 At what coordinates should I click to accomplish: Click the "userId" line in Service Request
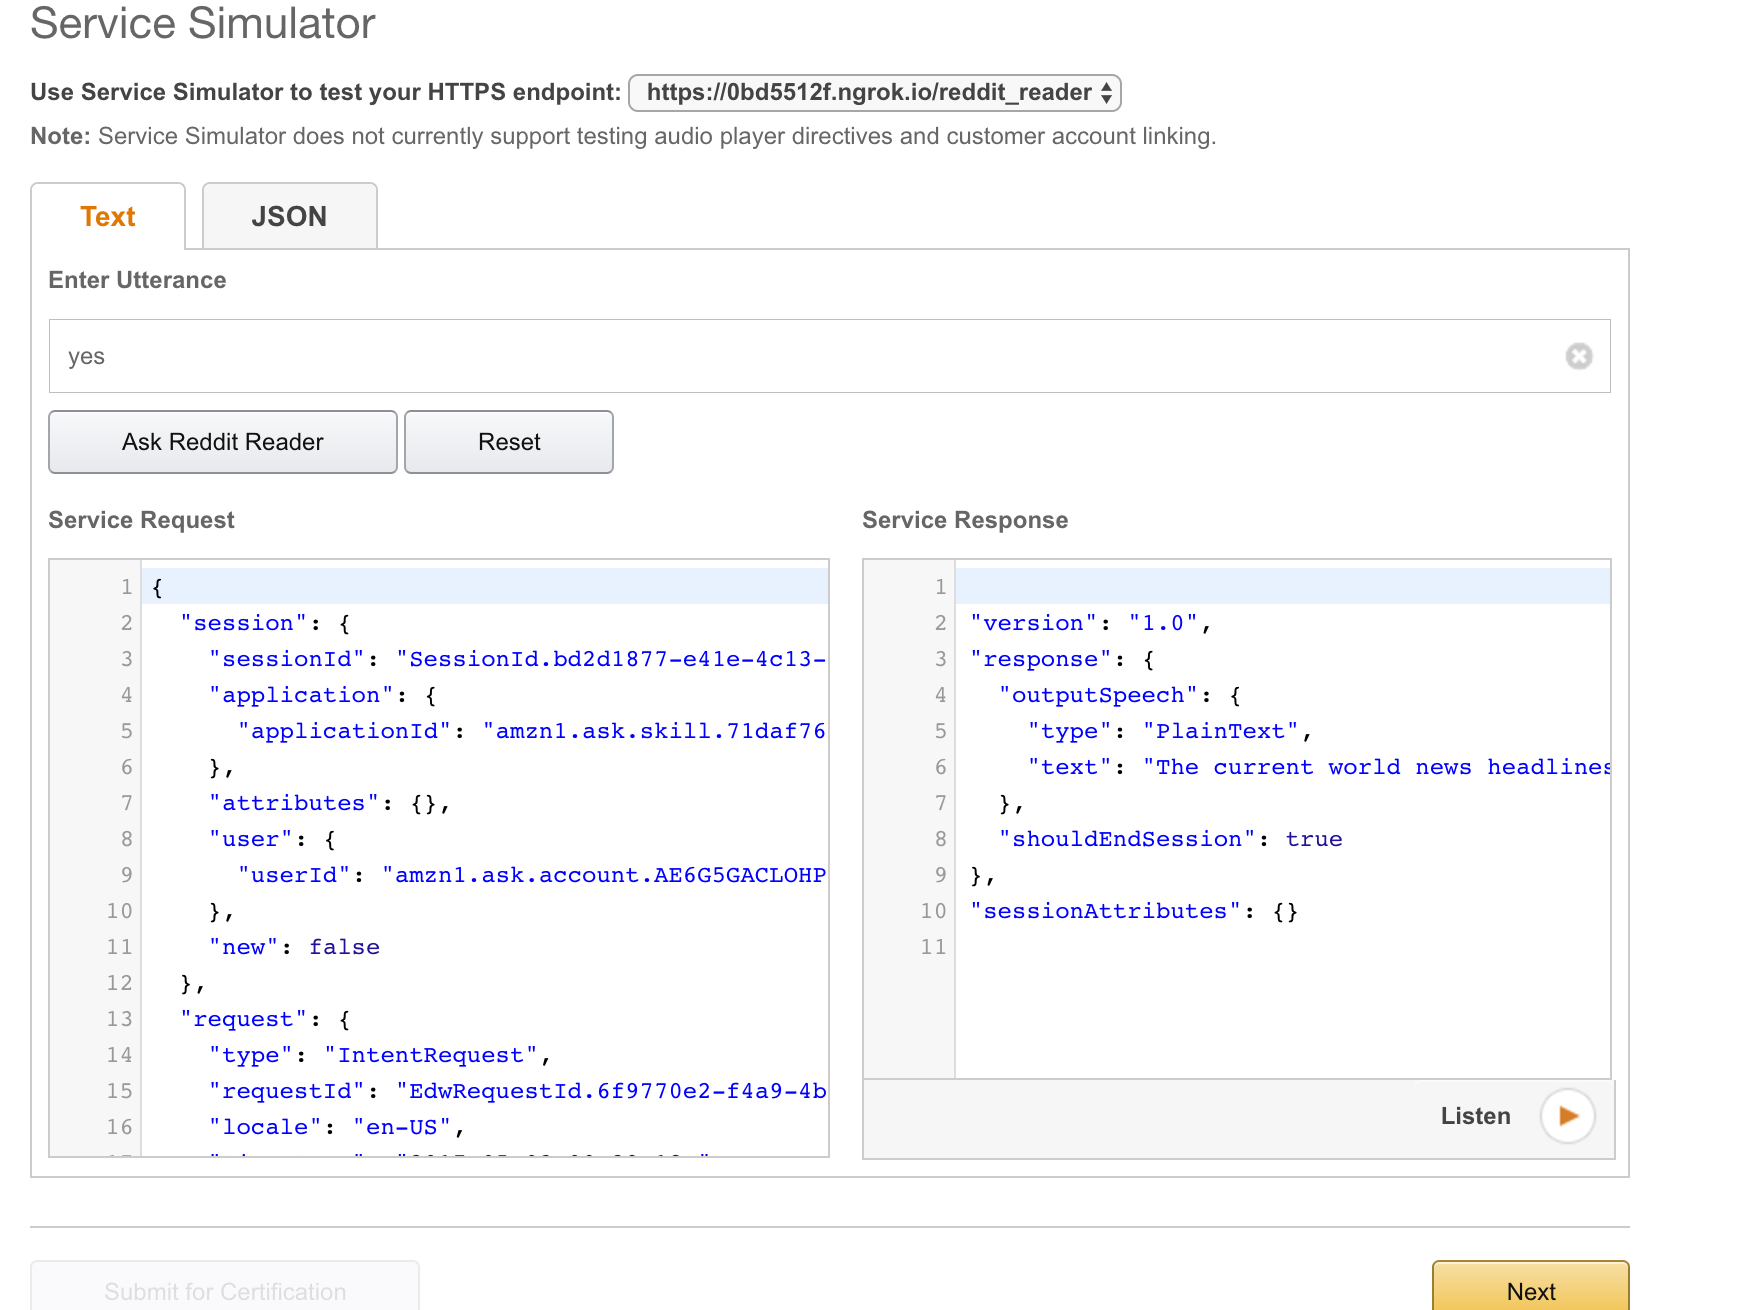(x=532, y=875)
